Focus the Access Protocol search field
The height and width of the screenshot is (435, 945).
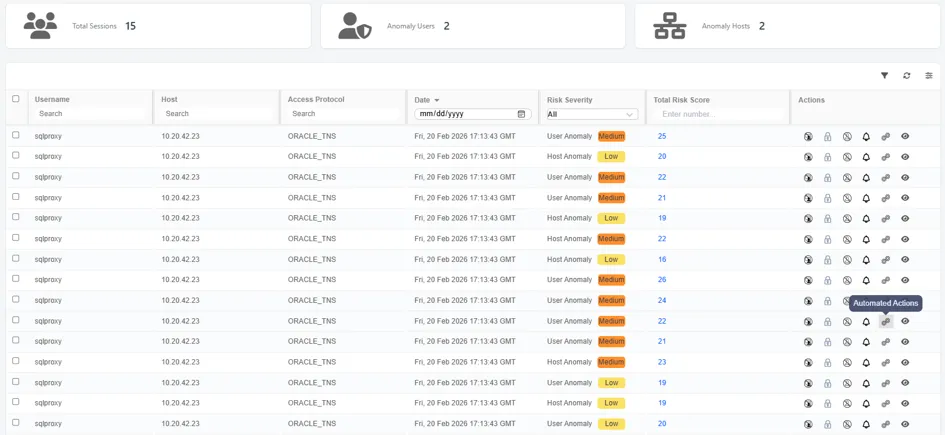point(344,113)
